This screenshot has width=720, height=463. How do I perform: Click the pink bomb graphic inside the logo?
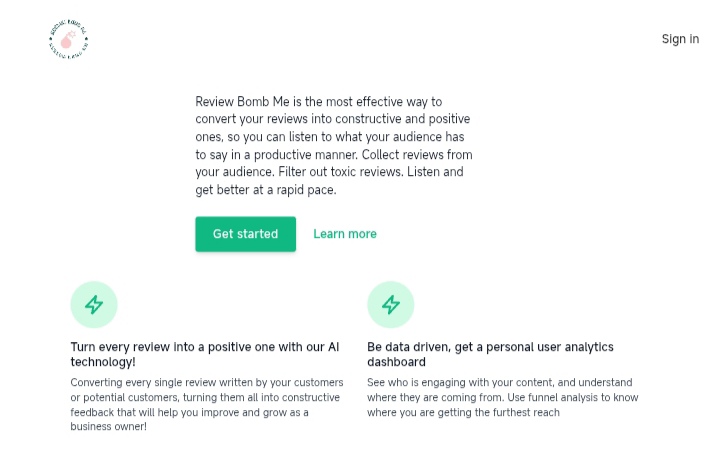(x=68, y=40)
